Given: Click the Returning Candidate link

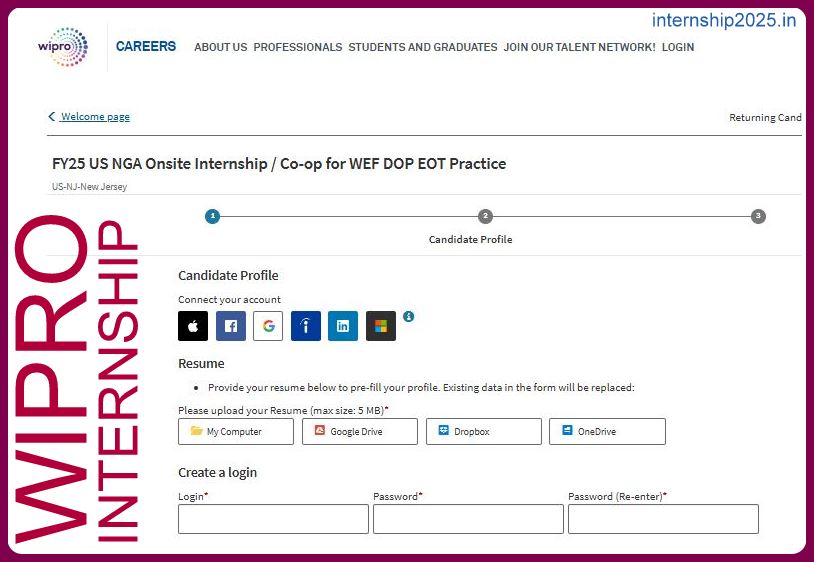Looking at the screenshot, I should pyautogui.click(x=765, y=117).
